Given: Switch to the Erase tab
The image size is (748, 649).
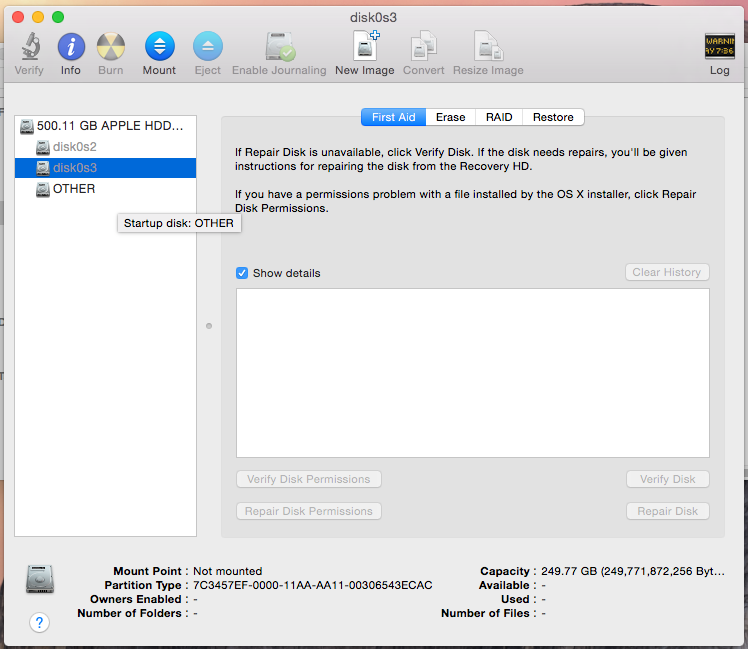Looking at the screenshot, I should (x=450, y=117).
